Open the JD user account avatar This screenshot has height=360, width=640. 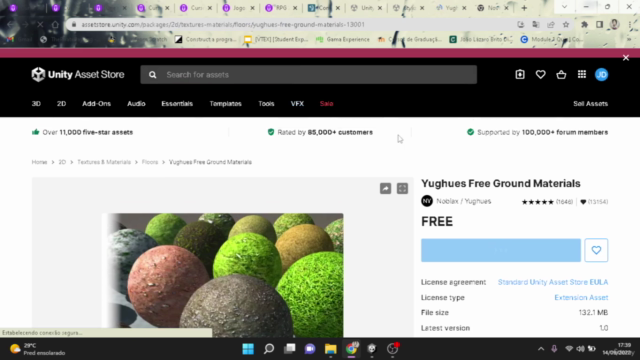point(601,74)
